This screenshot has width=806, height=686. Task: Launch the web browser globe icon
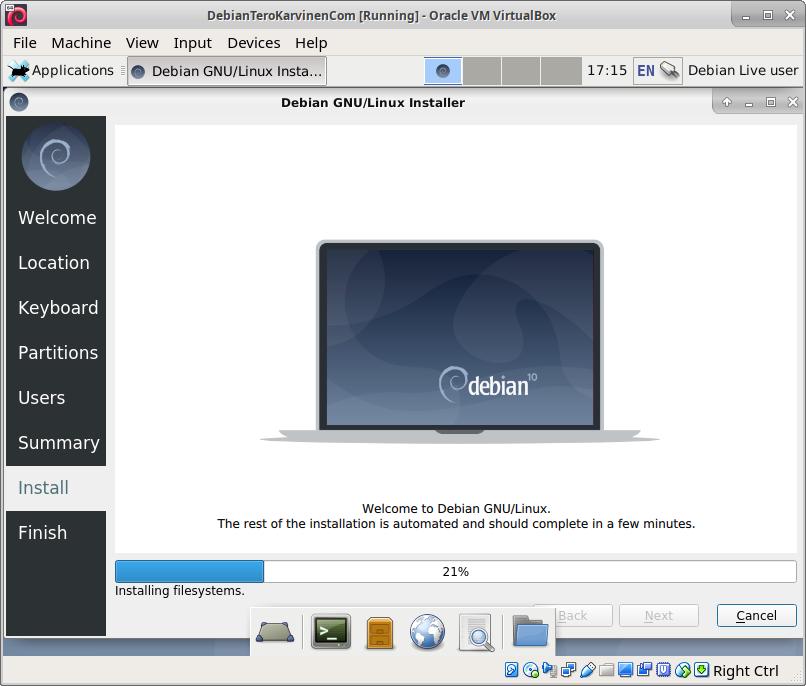427,631
